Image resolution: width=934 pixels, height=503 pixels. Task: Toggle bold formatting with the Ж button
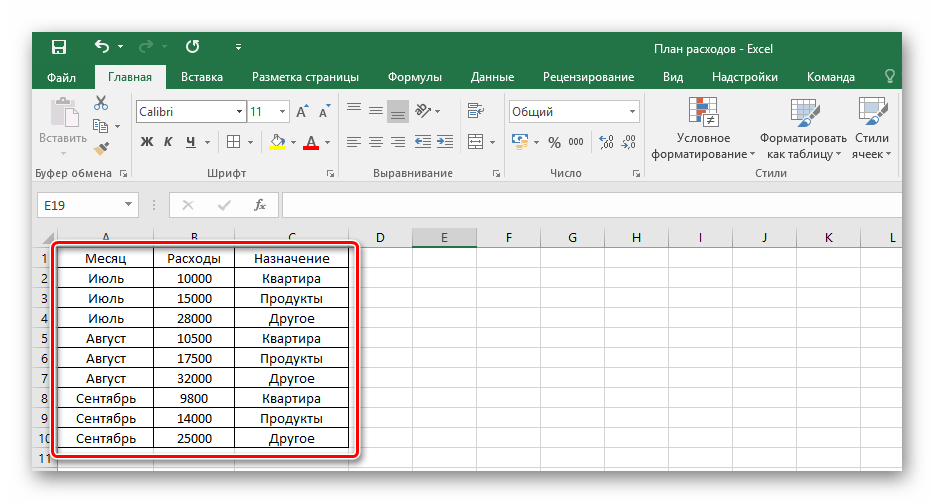147,141
